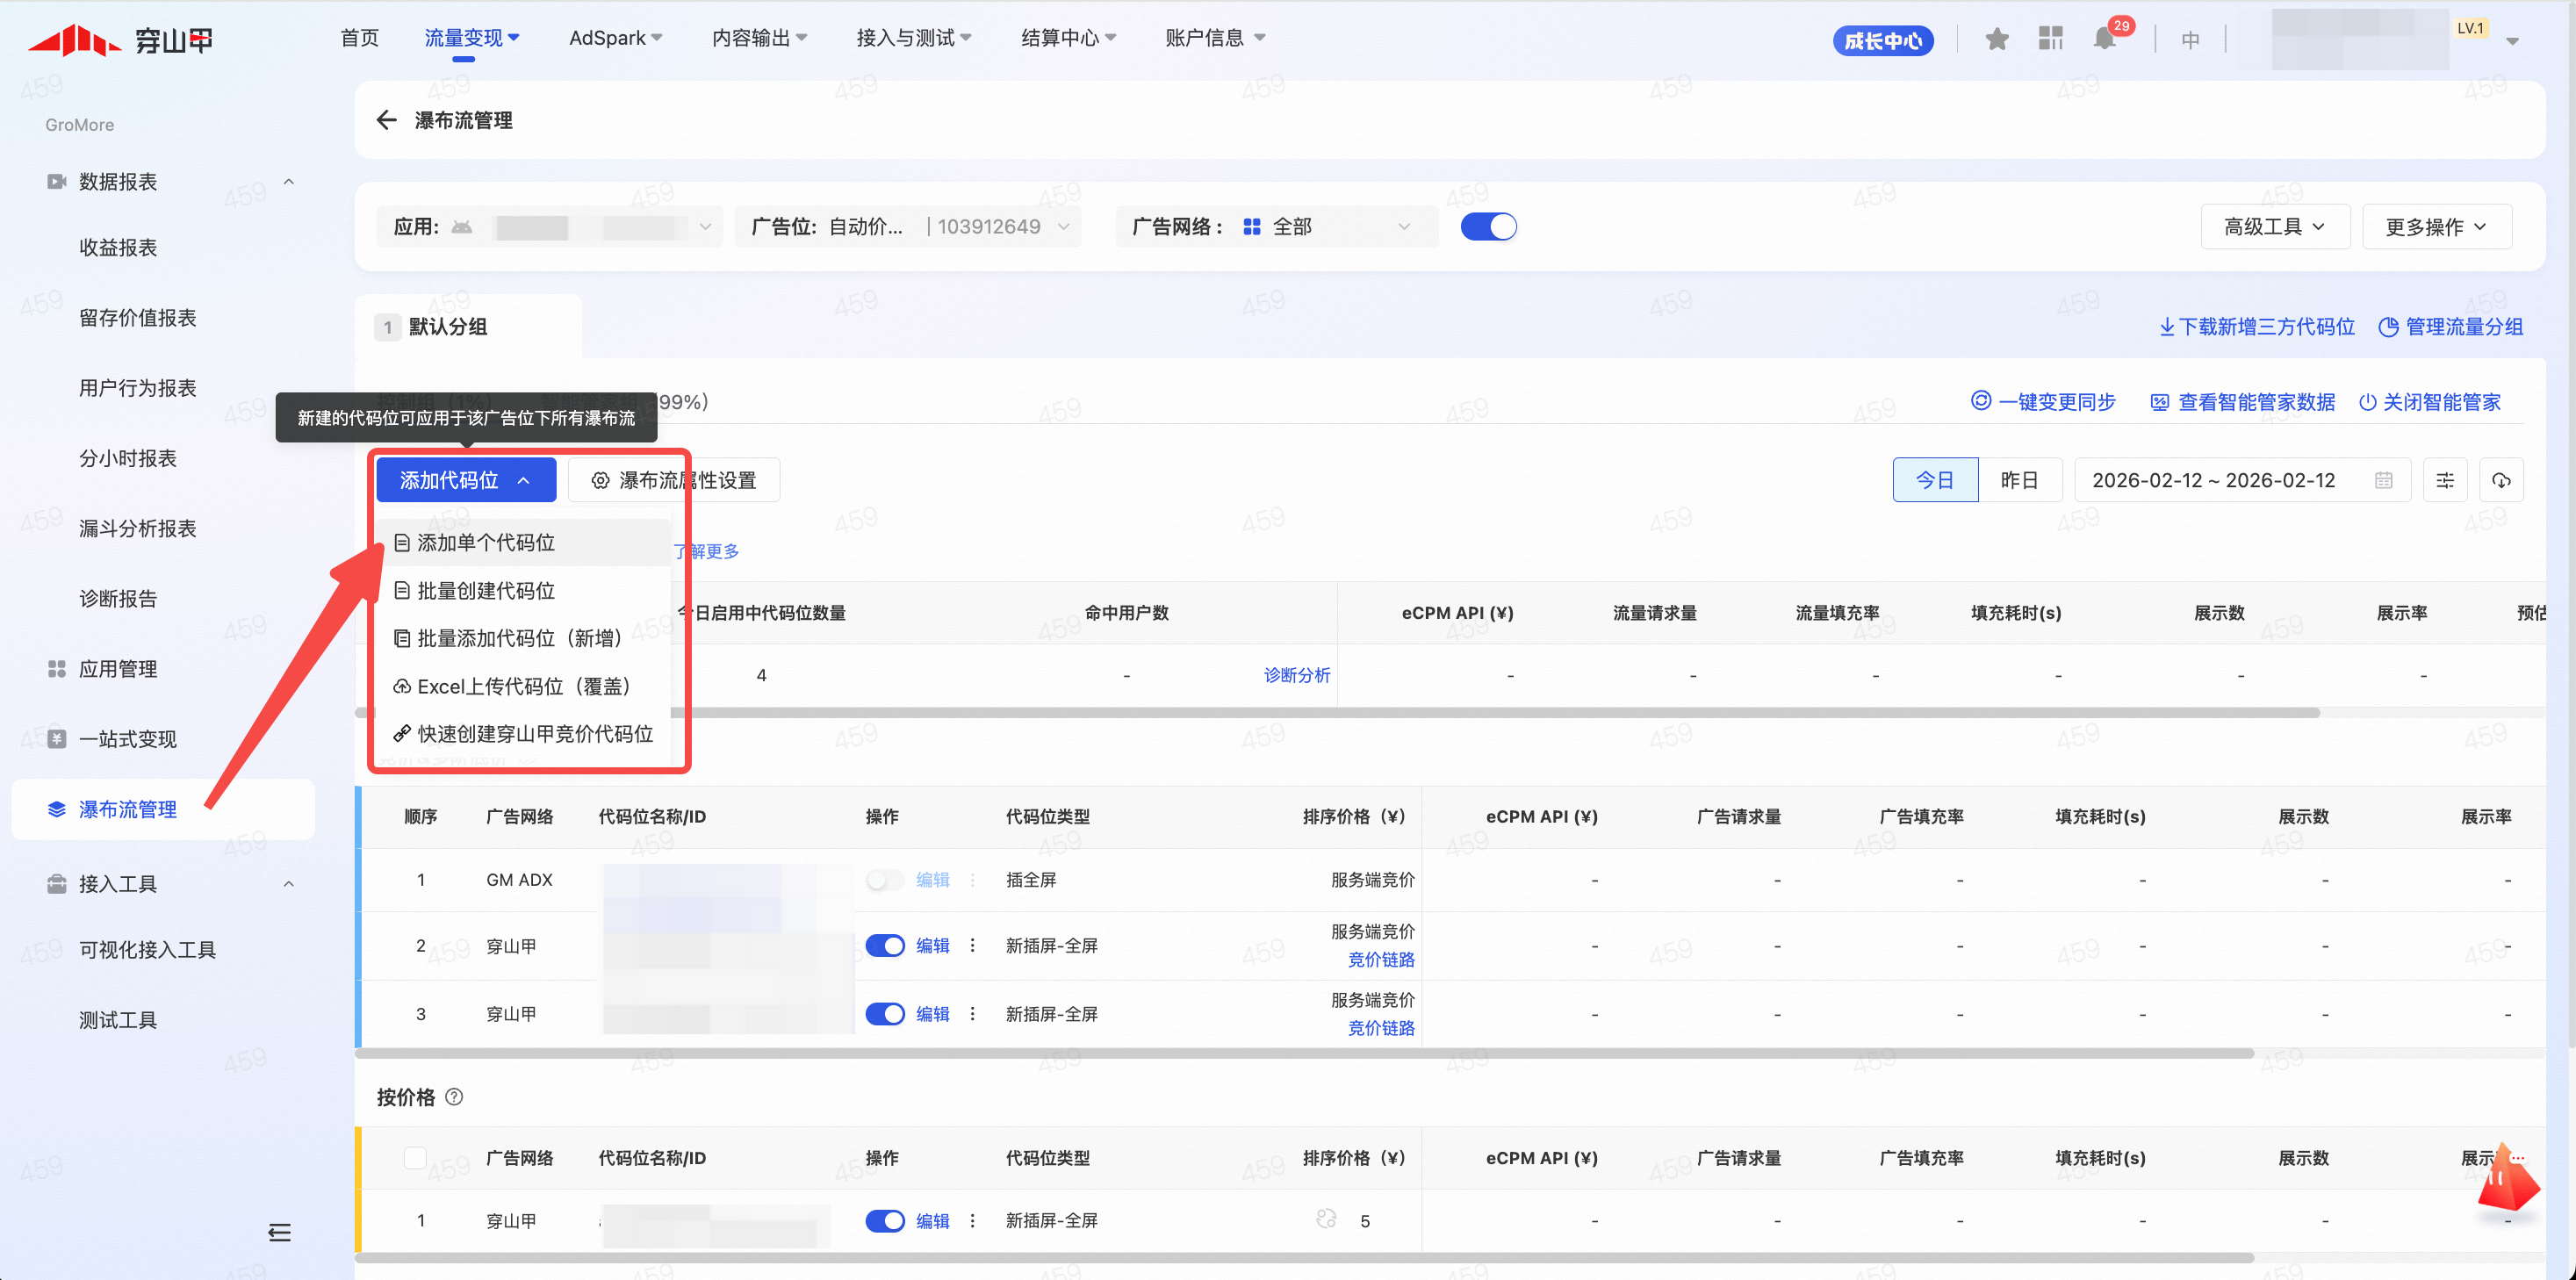Open the notifications bell icon
Image resolution: width=2576 pixels, height=1280 pixels.
pyautogui.click(x=2104, y=39)
